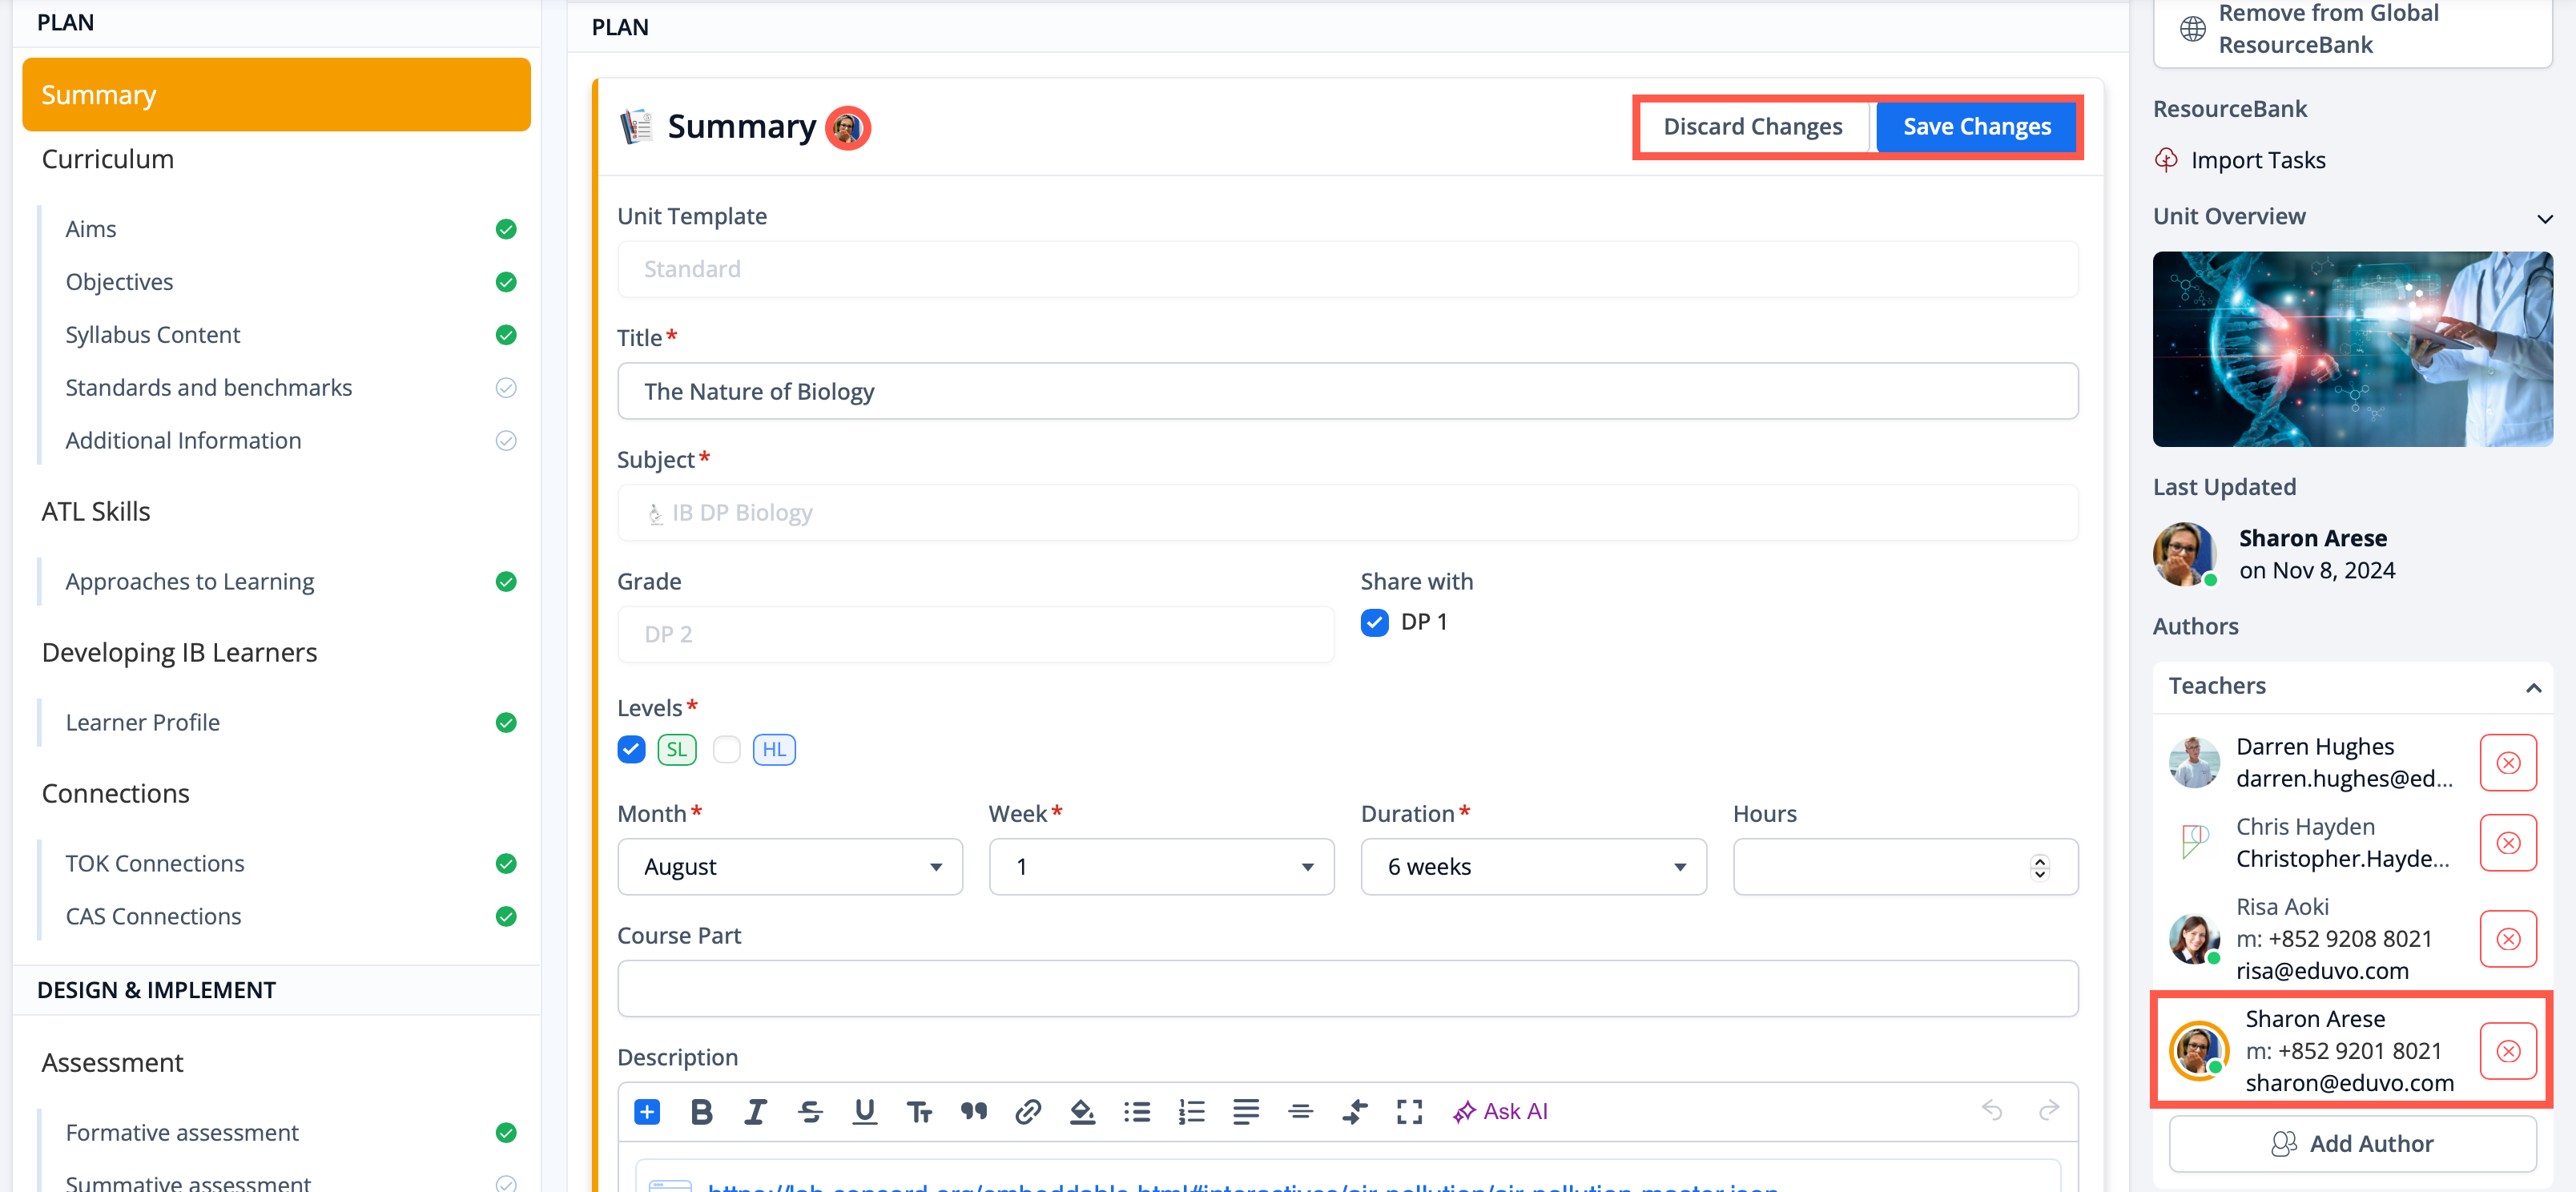
Task: Remove Darren Hughes from authors
Action: [2507, 763]
